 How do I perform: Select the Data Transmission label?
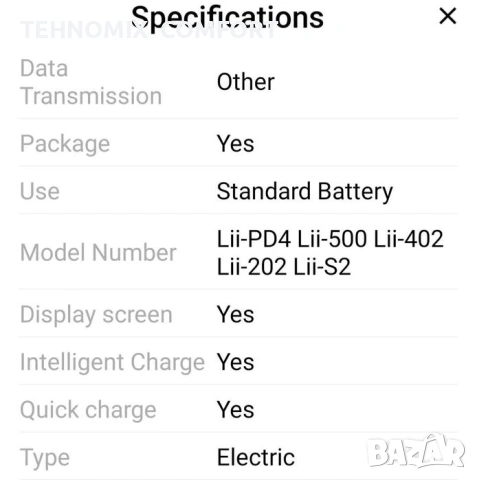click(91, 82)
